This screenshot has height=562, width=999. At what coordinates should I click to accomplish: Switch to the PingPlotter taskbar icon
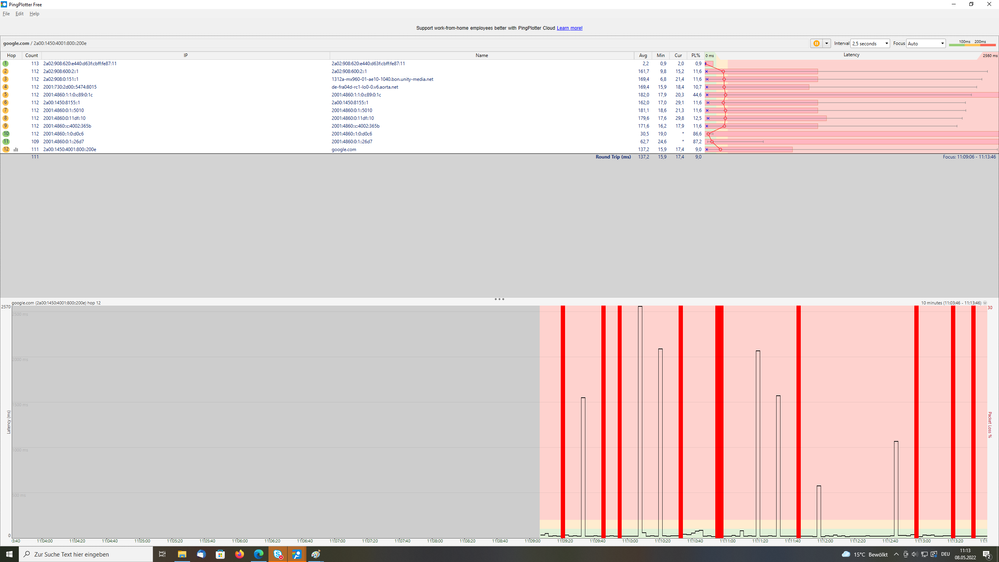coord(296,554)
